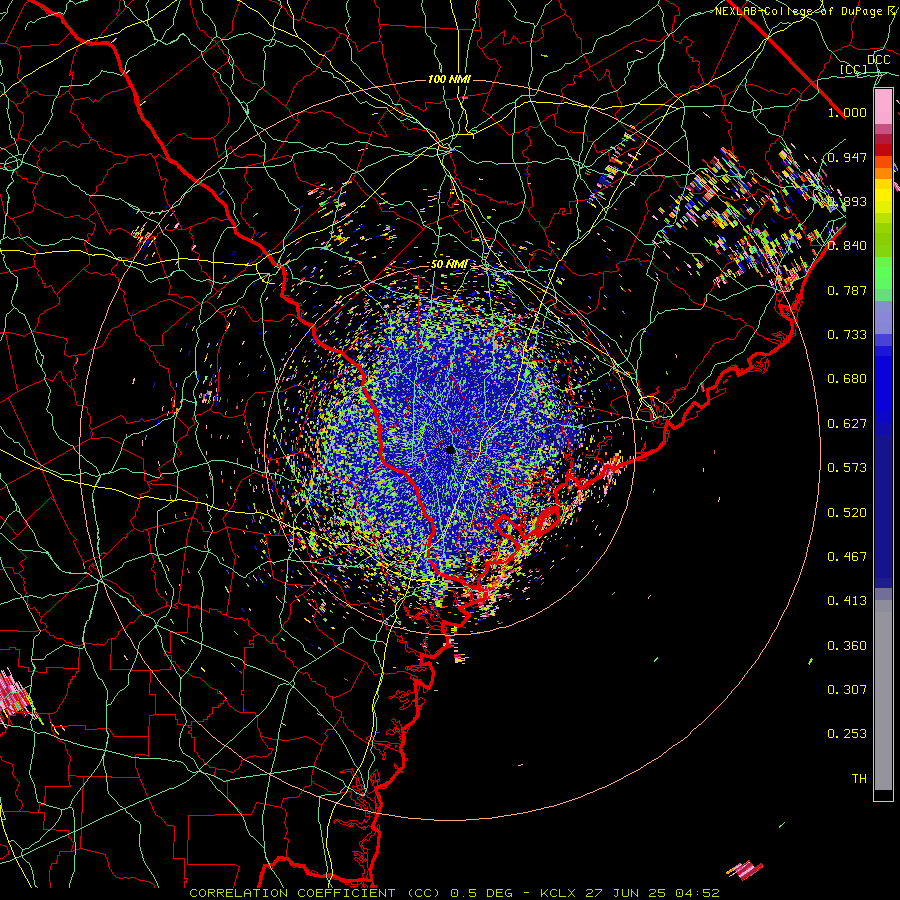
Task: Click the 0.627 scale value
Action: tap(847, 424)
